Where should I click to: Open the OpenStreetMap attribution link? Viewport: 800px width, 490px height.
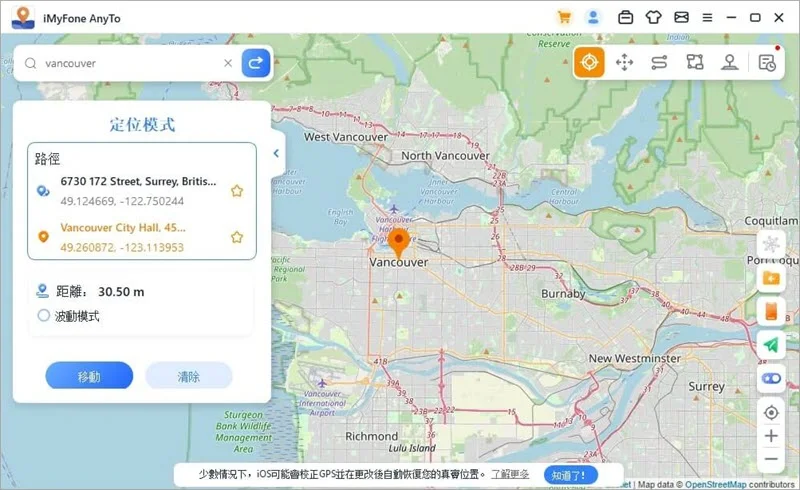pos(715,484)
